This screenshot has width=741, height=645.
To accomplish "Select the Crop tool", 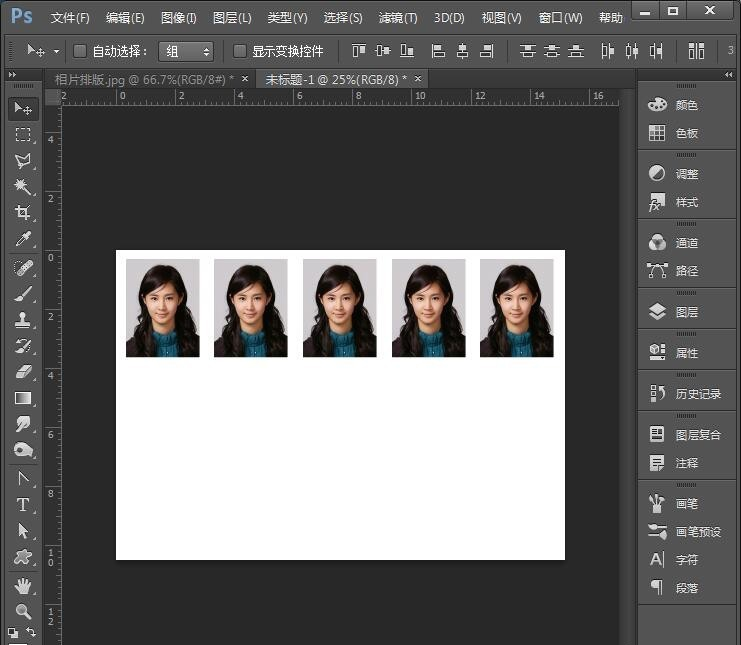I will tap(22, 212).
